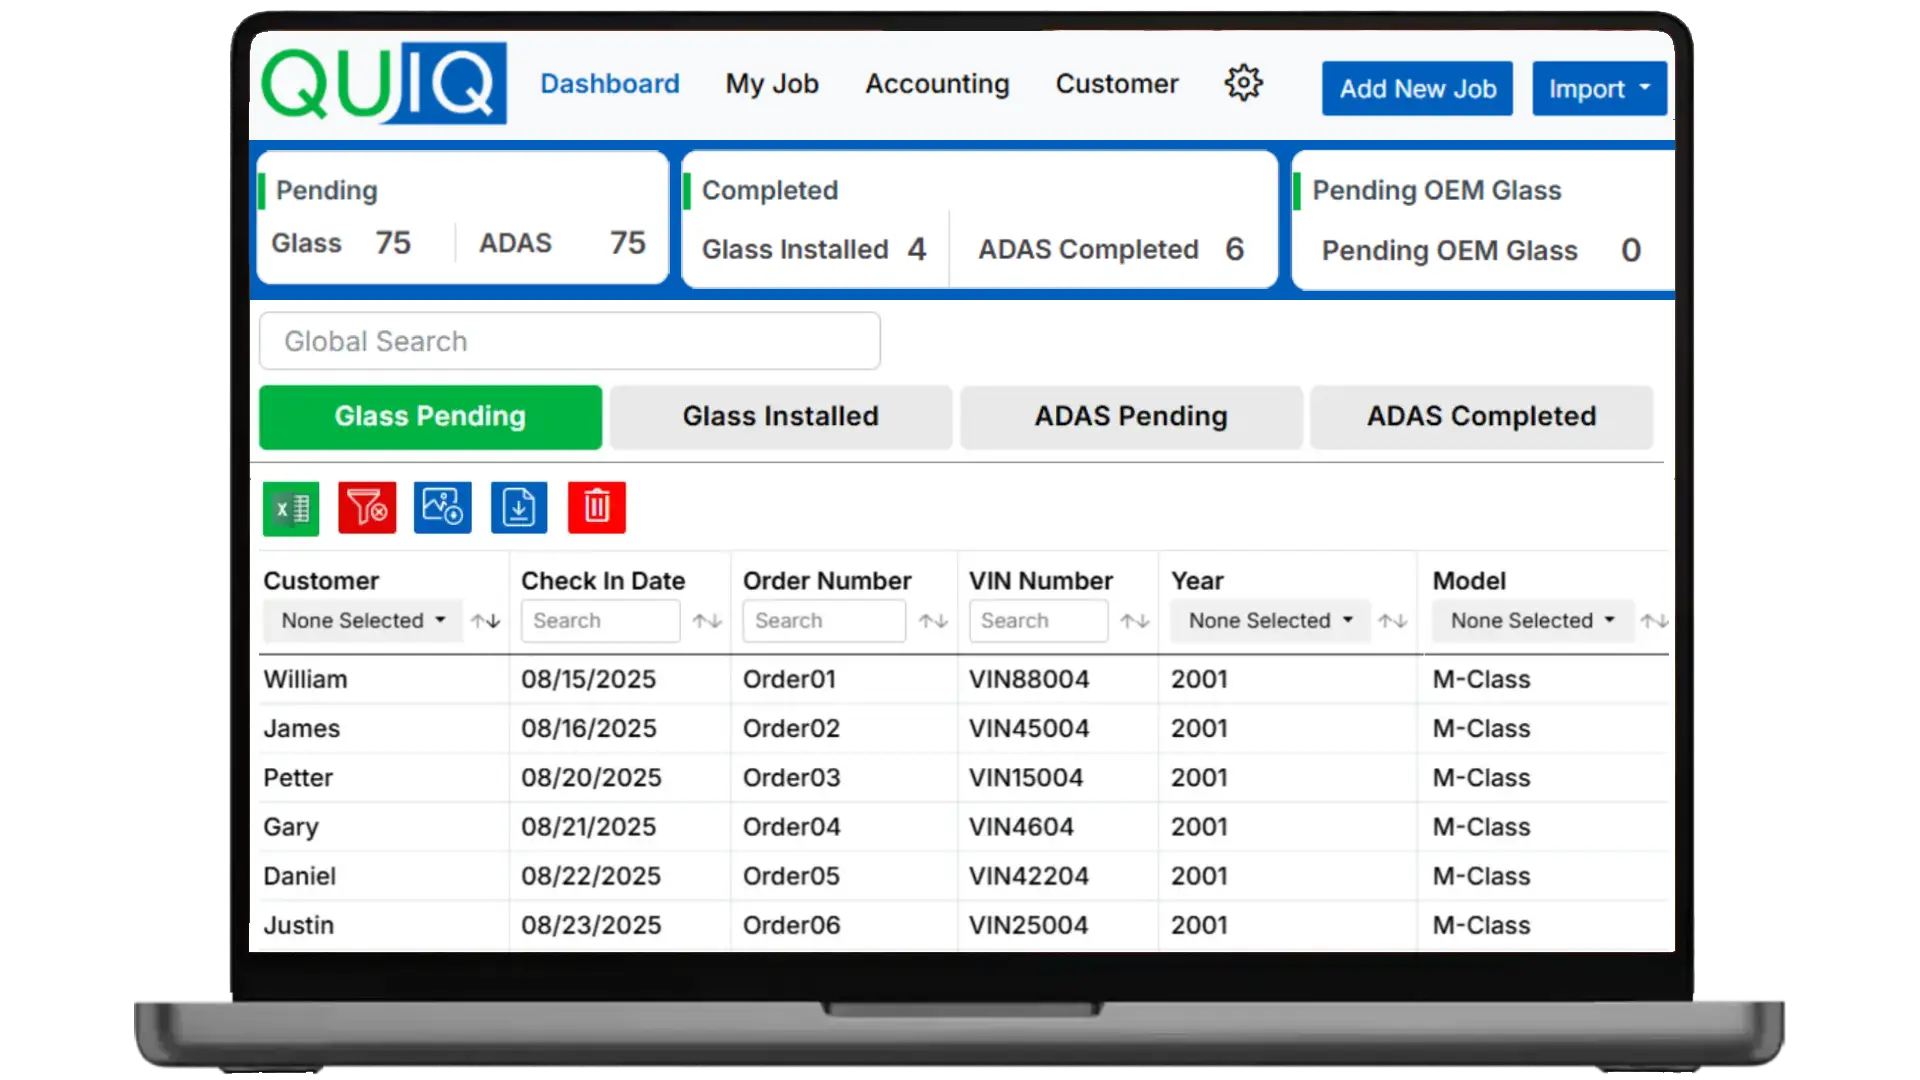Switch to the Glass Installed tab

[780, 417]
